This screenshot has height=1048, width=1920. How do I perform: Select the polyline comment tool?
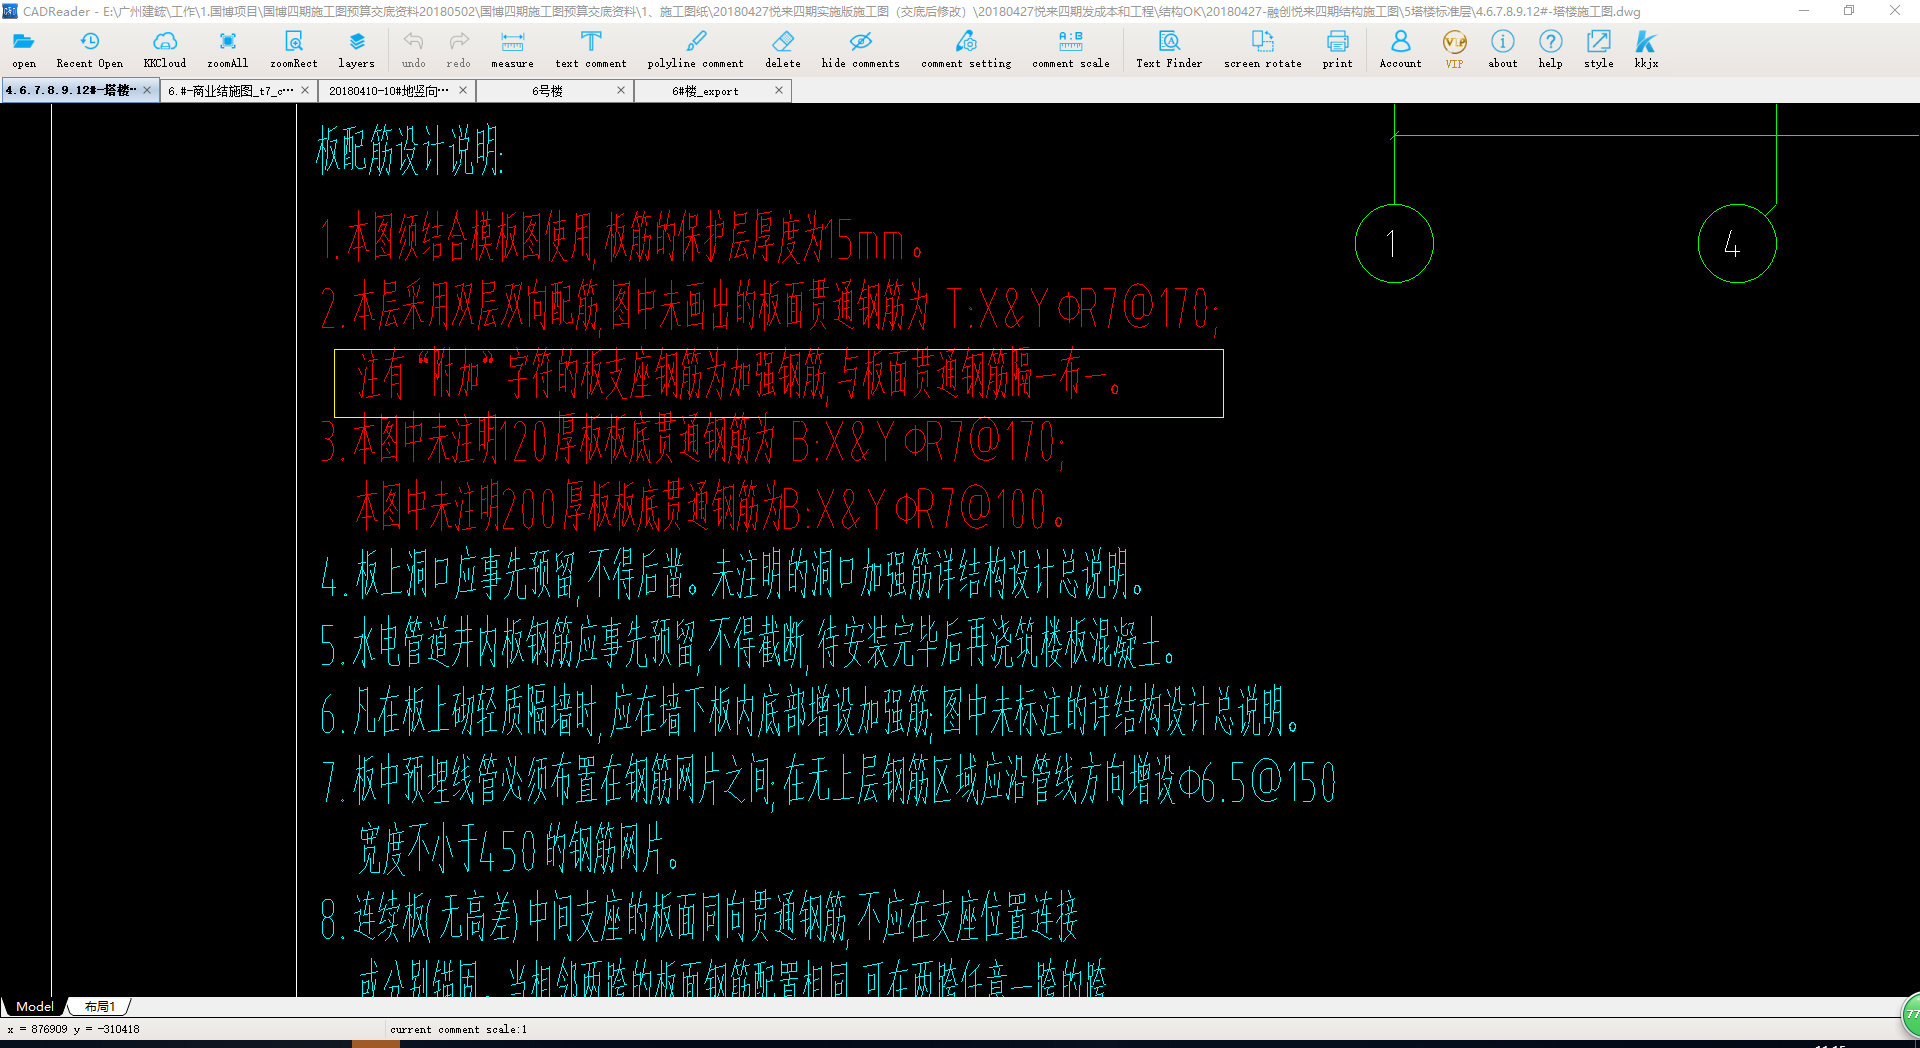coord(695,49)
